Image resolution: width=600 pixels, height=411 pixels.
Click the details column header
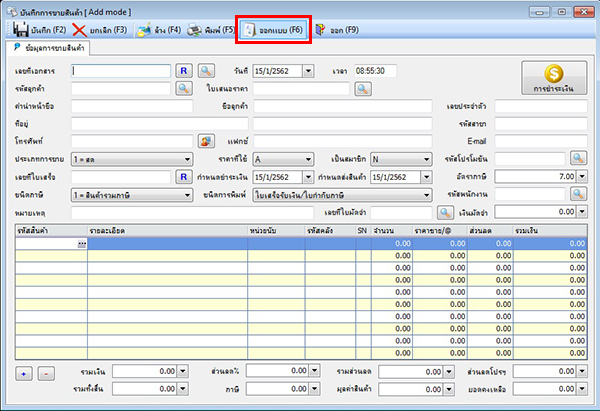point(167,231)
